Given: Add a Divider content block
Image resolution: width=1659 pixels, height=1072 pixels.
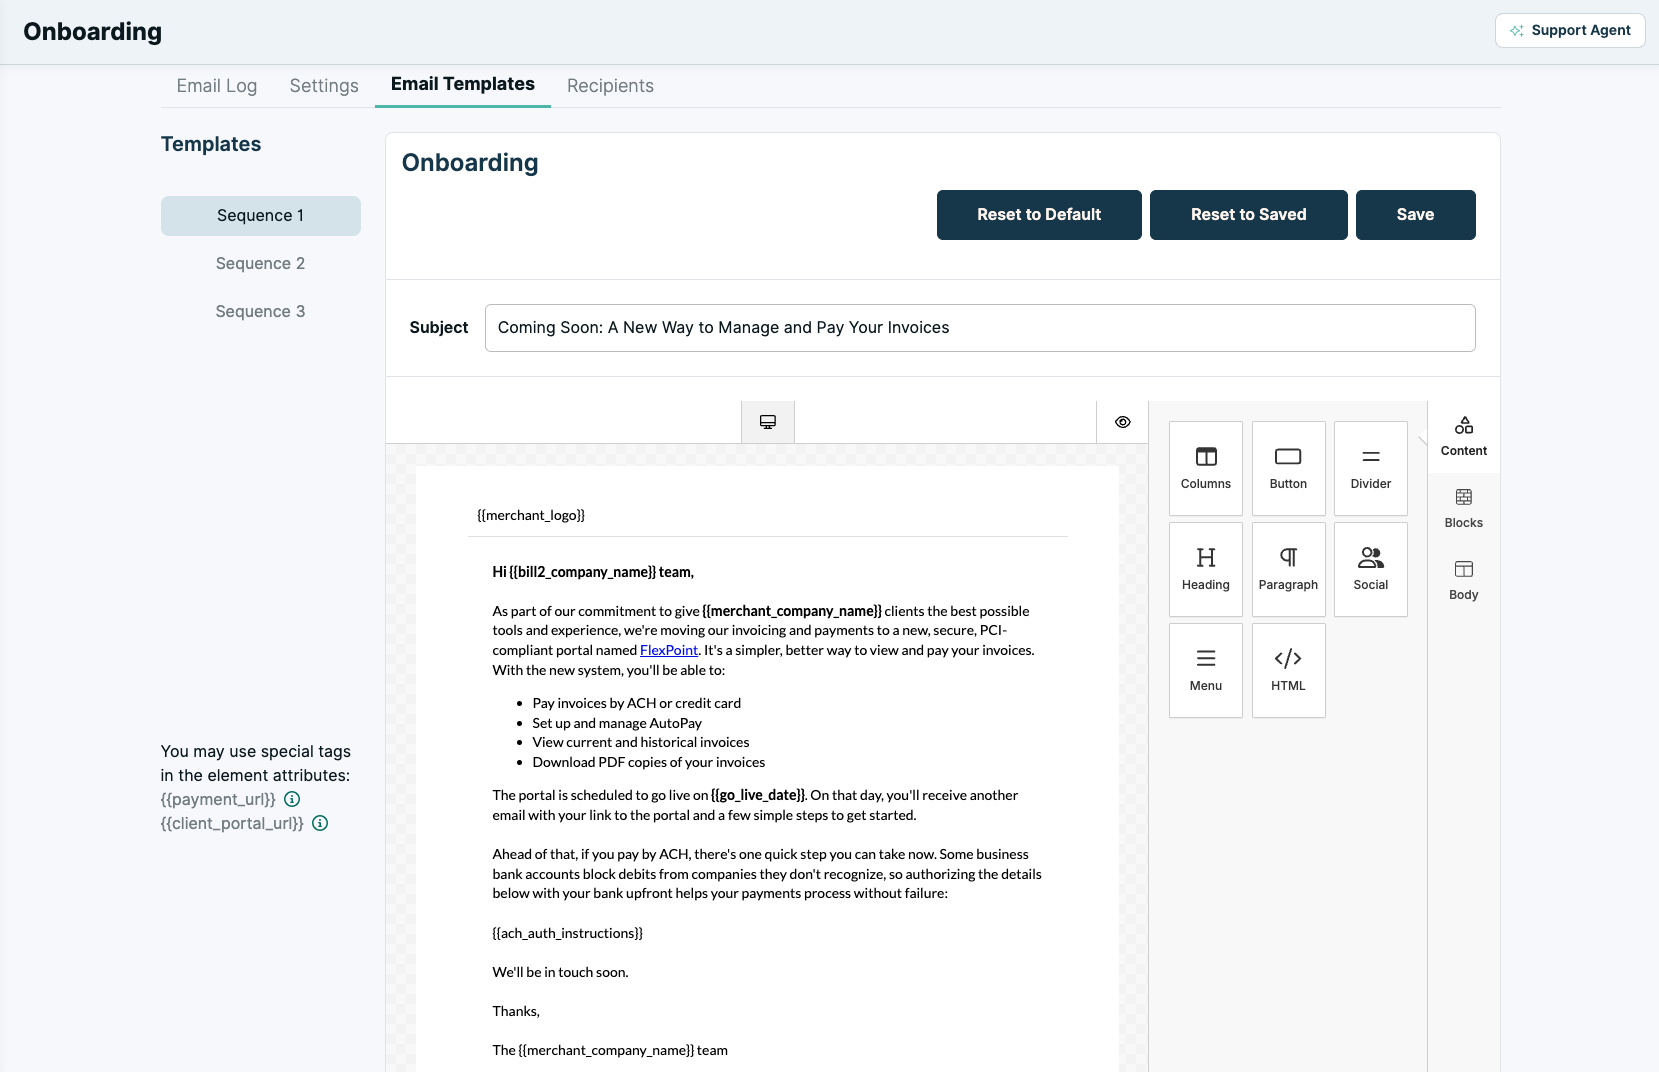Looking at the screenshot, I should [1371, 468].
